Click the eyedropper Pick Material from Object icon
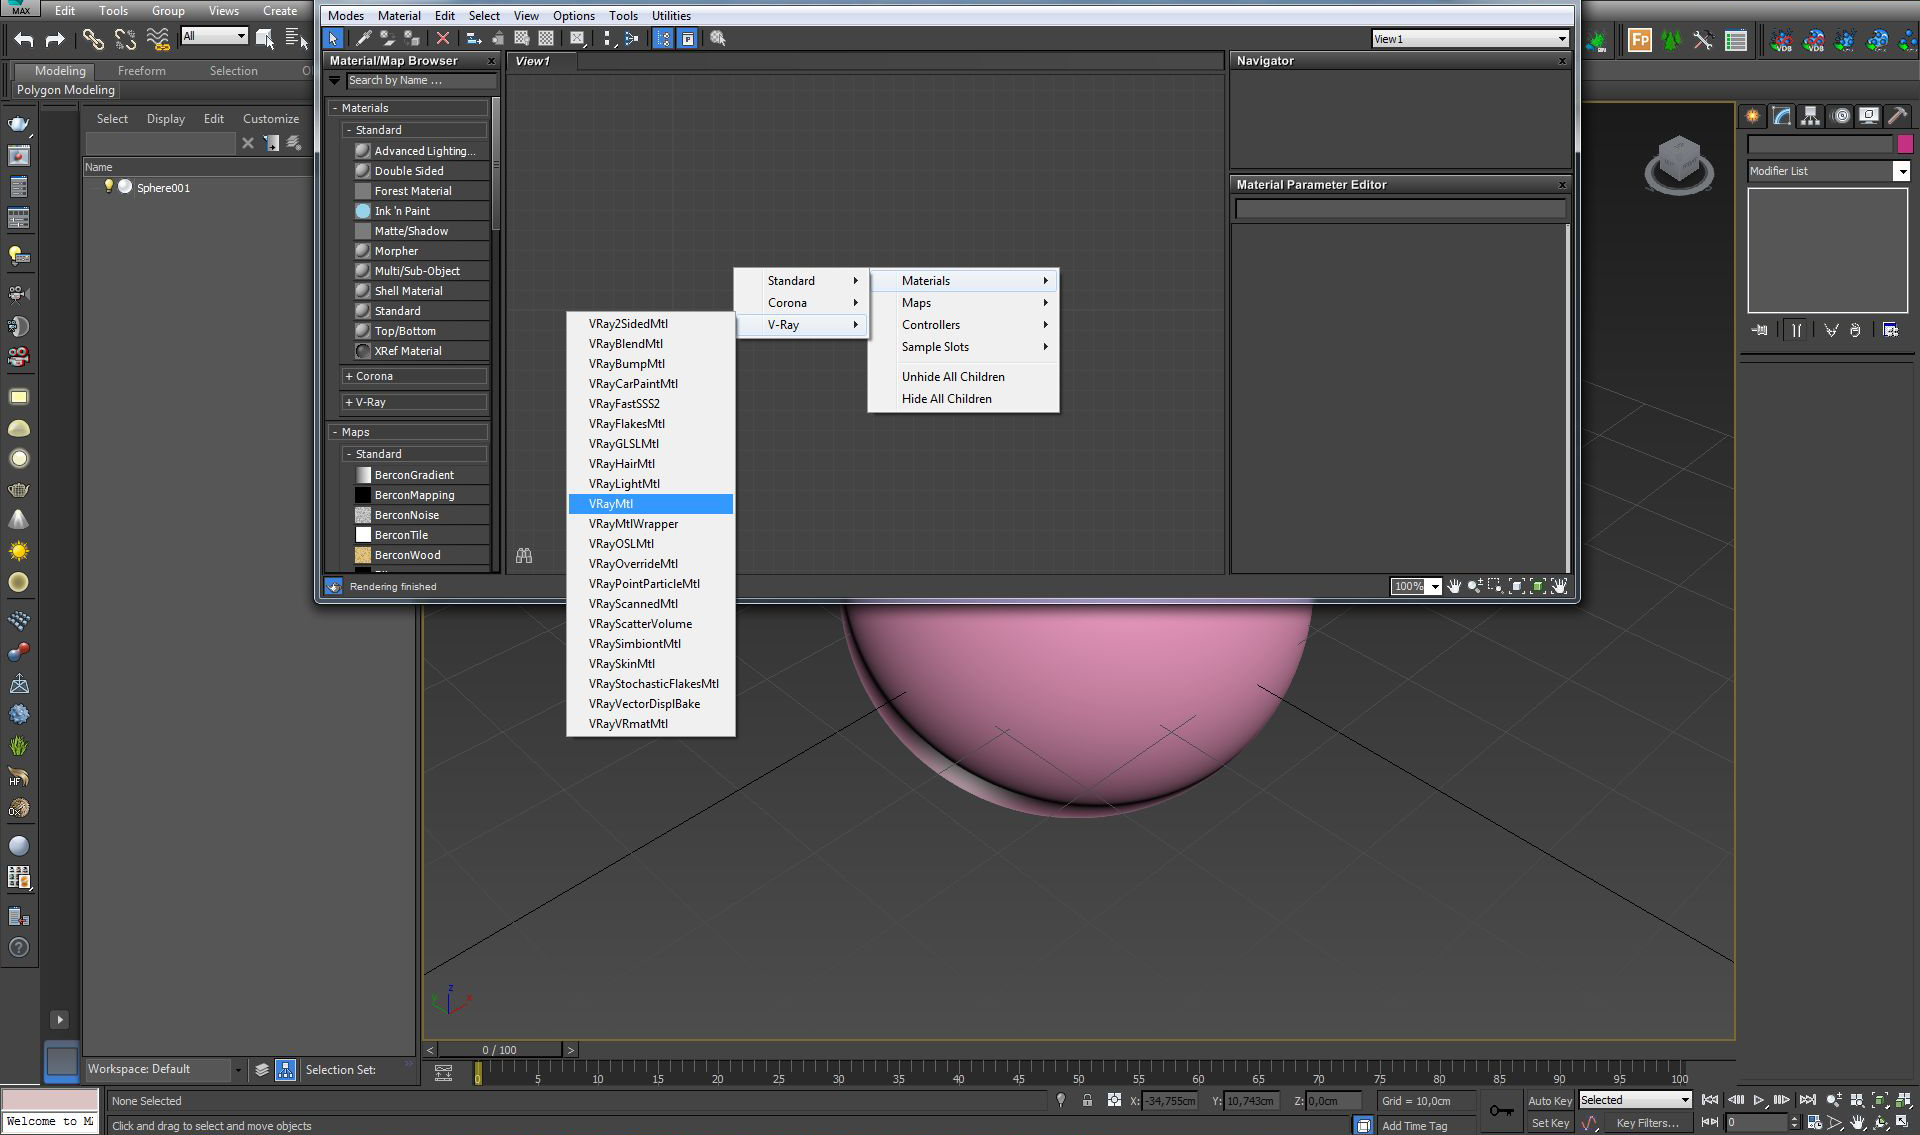The image size is (1920, 1135). pyautogui.click(x=364, y=38)
